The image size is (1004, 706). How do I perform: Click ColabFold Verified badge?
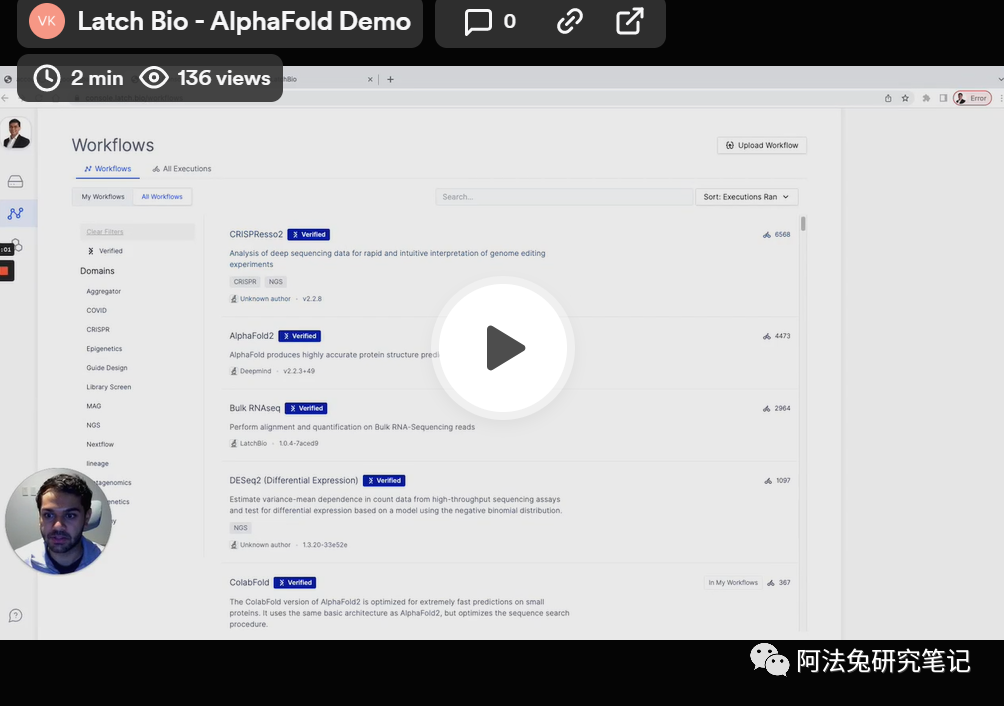(295, 582)
